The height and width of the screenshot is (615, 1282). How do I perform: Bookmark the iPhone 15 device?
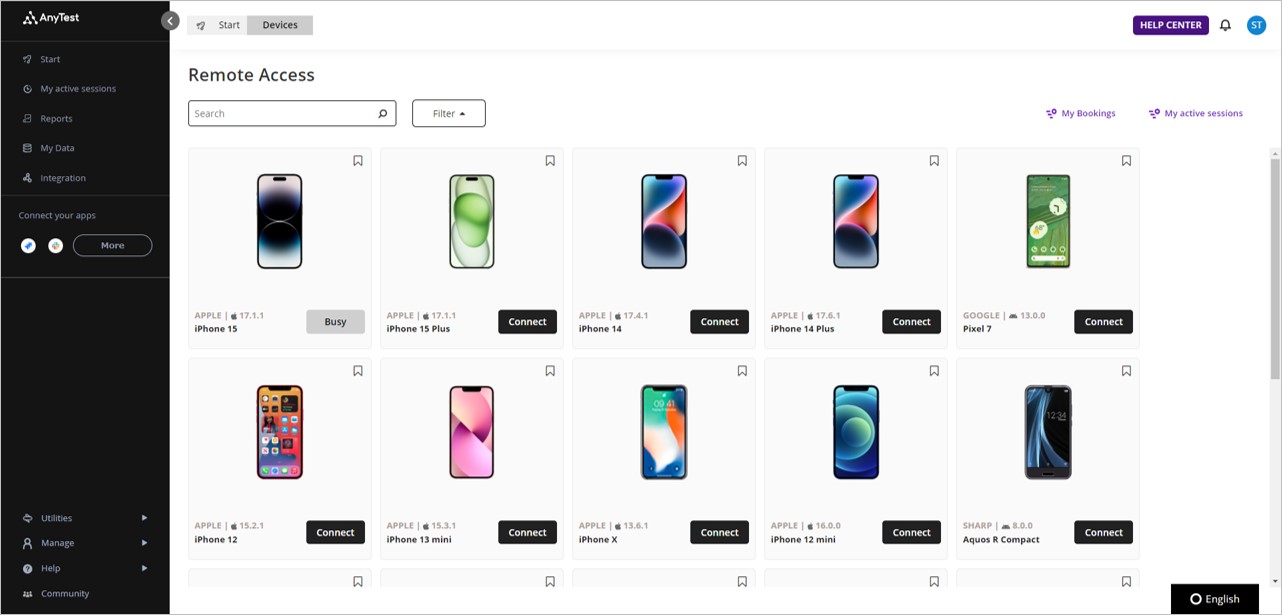tap(358, 161)
